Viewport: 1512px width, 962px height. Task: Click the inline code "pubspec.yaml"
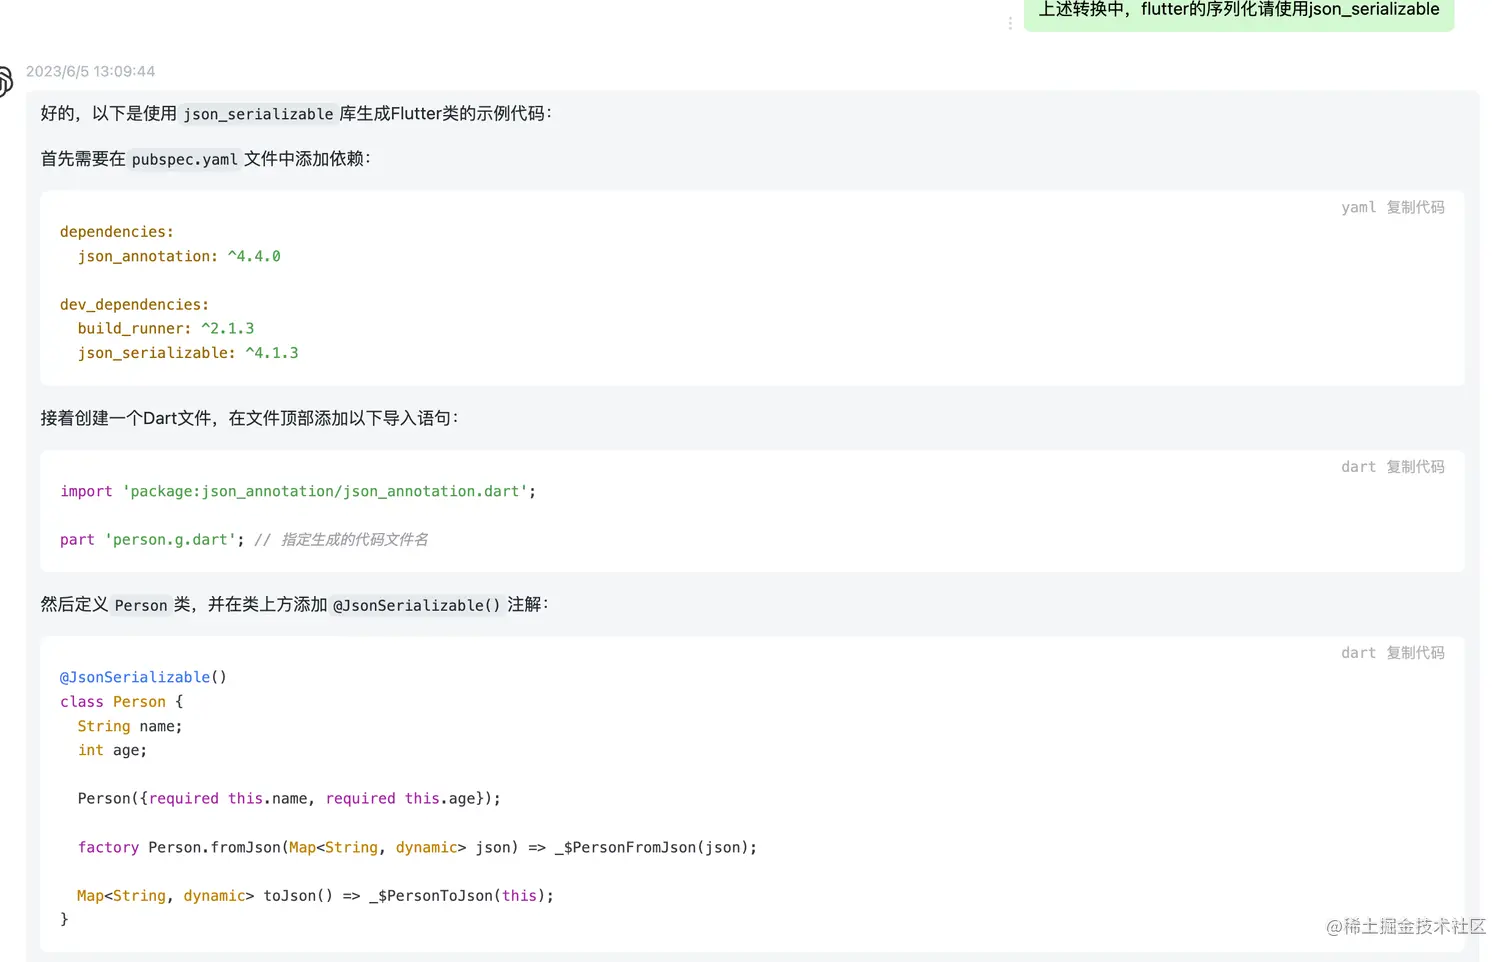click(x=185, y=159)
